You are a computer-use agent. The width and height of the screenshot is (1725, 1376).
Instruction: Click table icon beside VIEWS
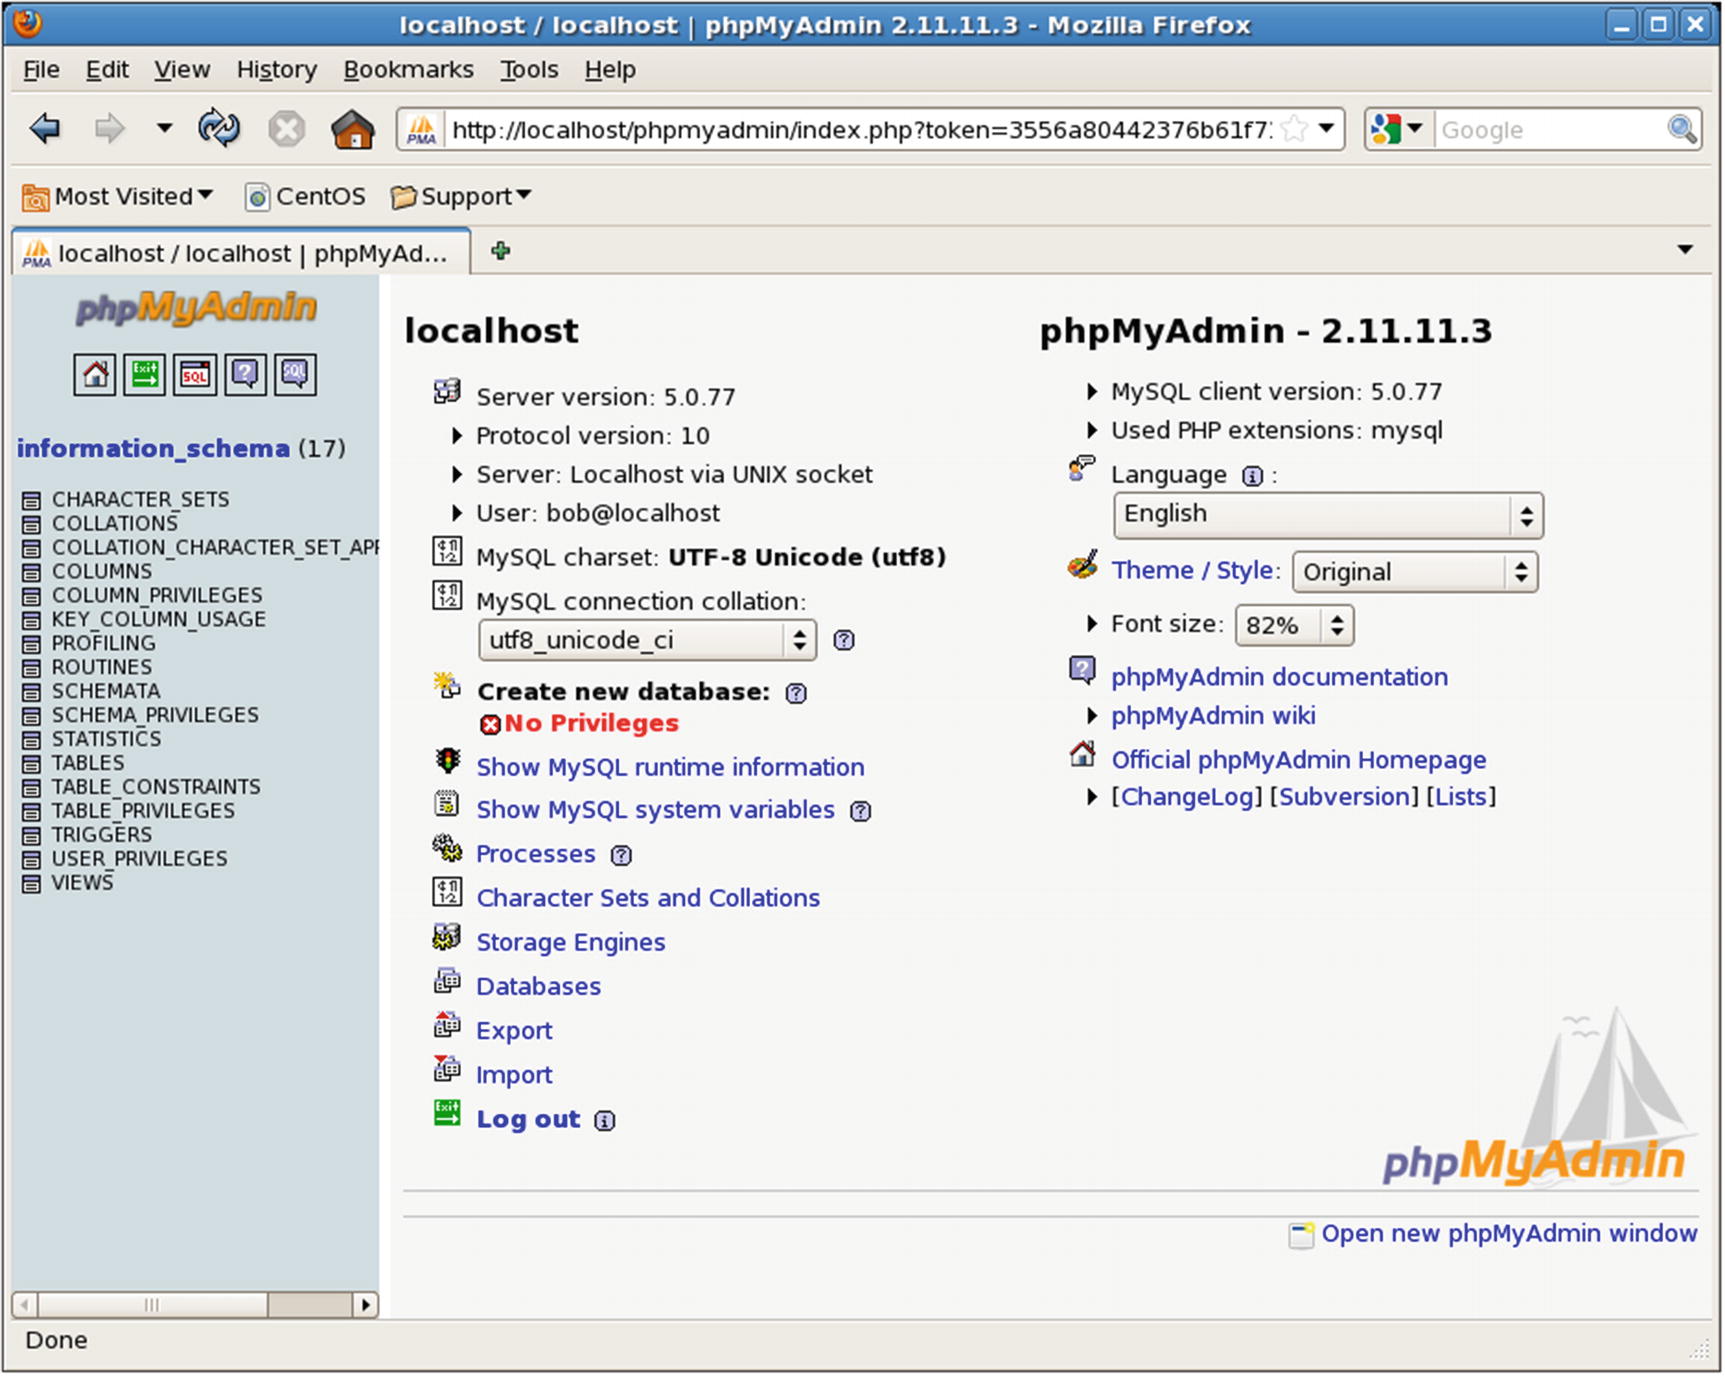click(x=32, y=884)
